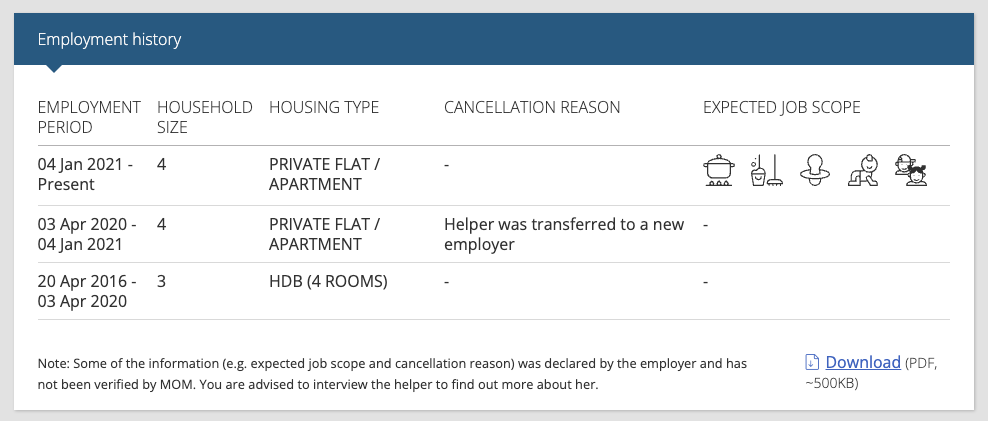
Task: Click the MOM verification note text
Action: [392, 374]
